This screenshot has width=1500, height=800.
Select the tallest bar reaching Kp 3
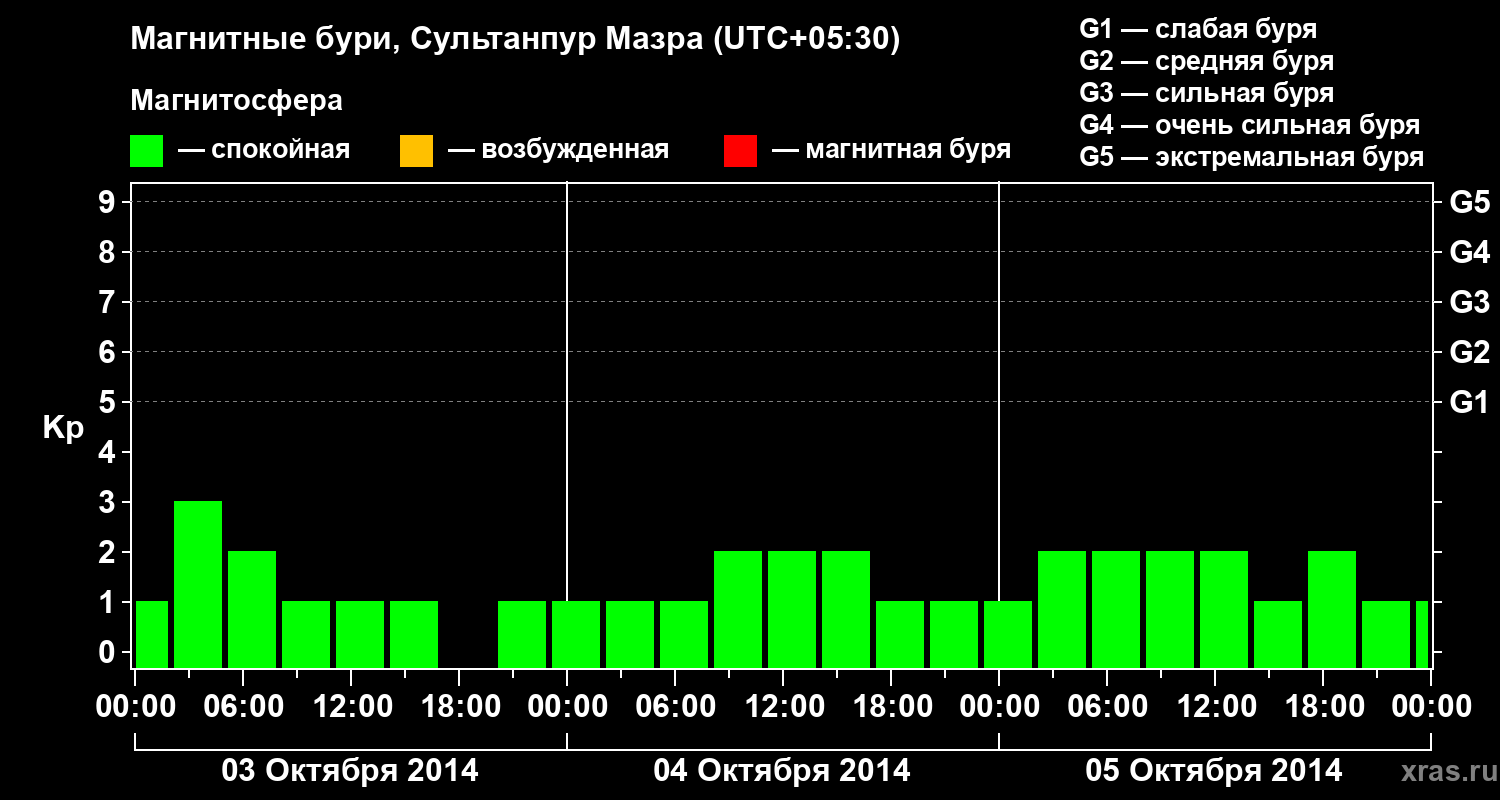click(198, 584)
